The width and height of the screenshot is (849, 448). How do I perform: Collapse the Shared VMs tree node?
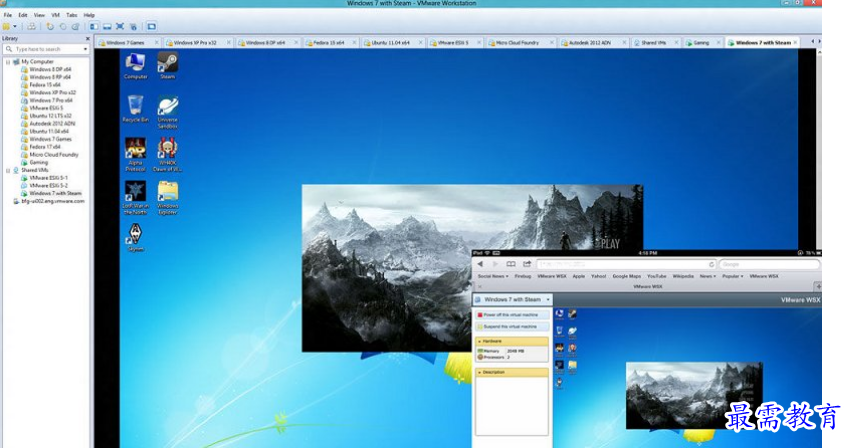8,170
